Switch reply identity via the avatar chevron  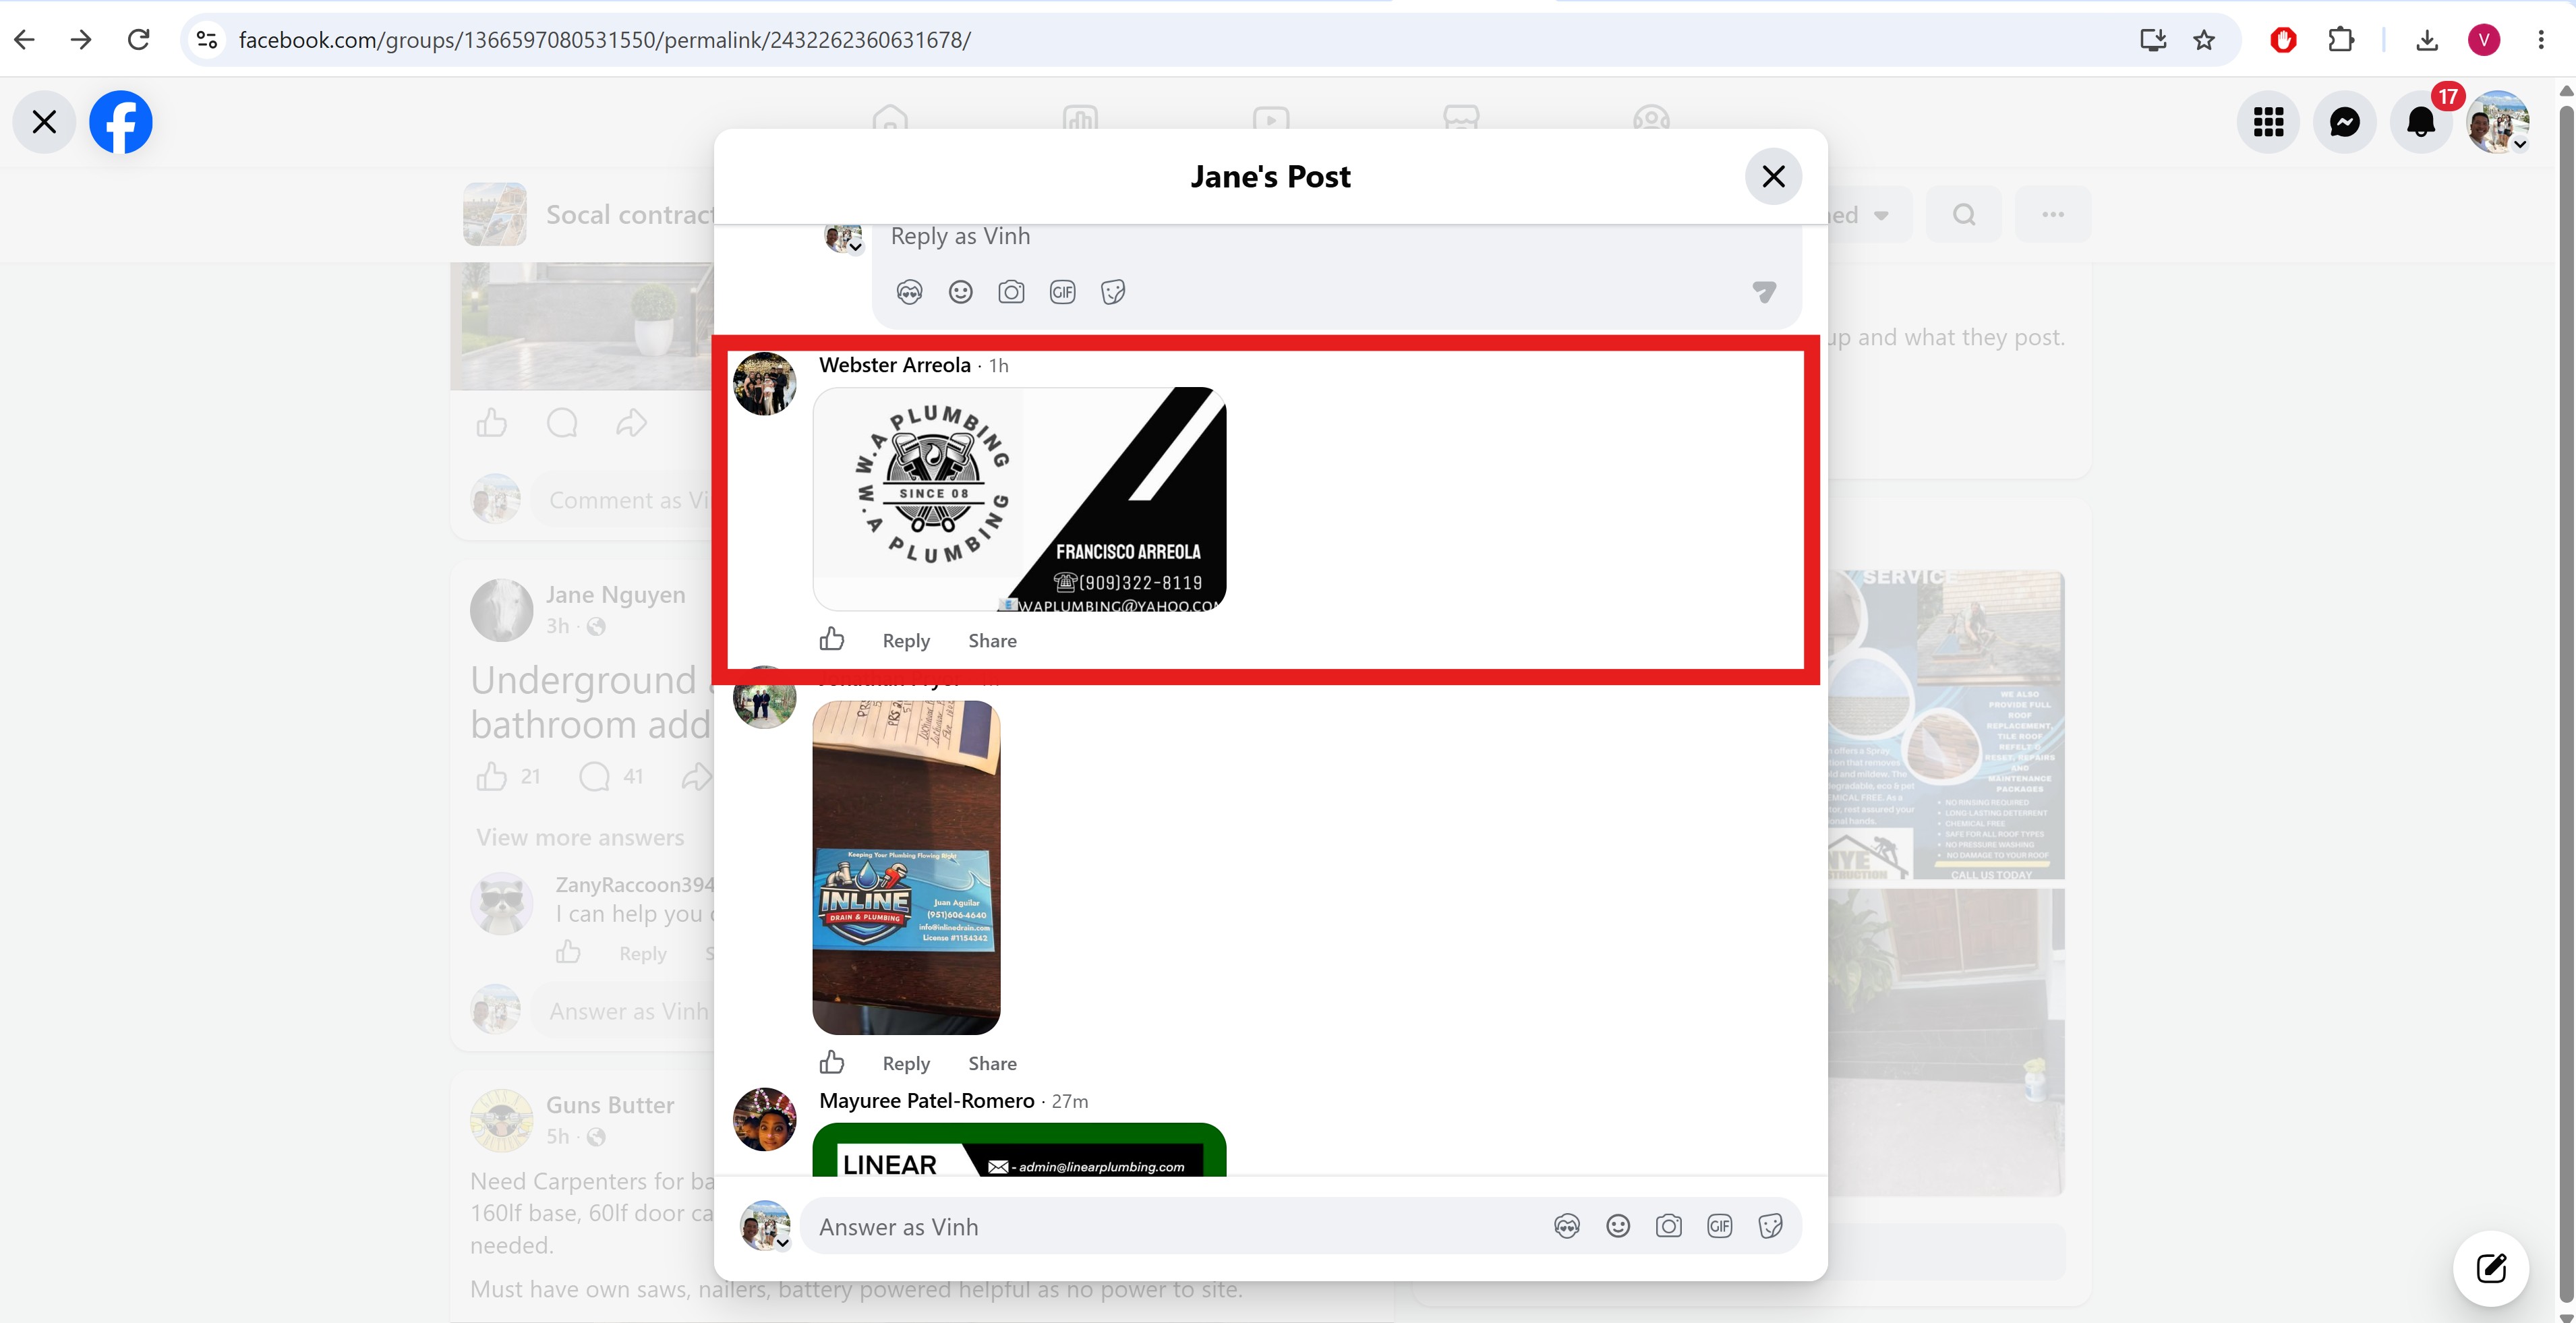(856, 246)
